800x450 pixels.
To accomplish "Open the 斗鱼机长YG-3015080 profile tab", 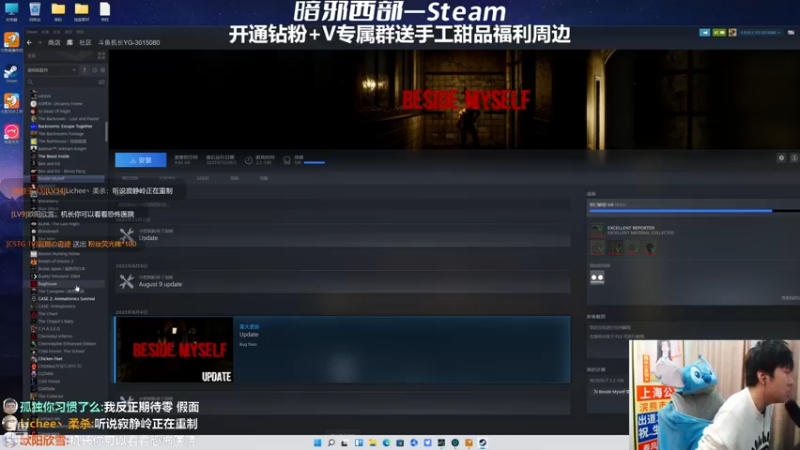I will pos(129,42).
